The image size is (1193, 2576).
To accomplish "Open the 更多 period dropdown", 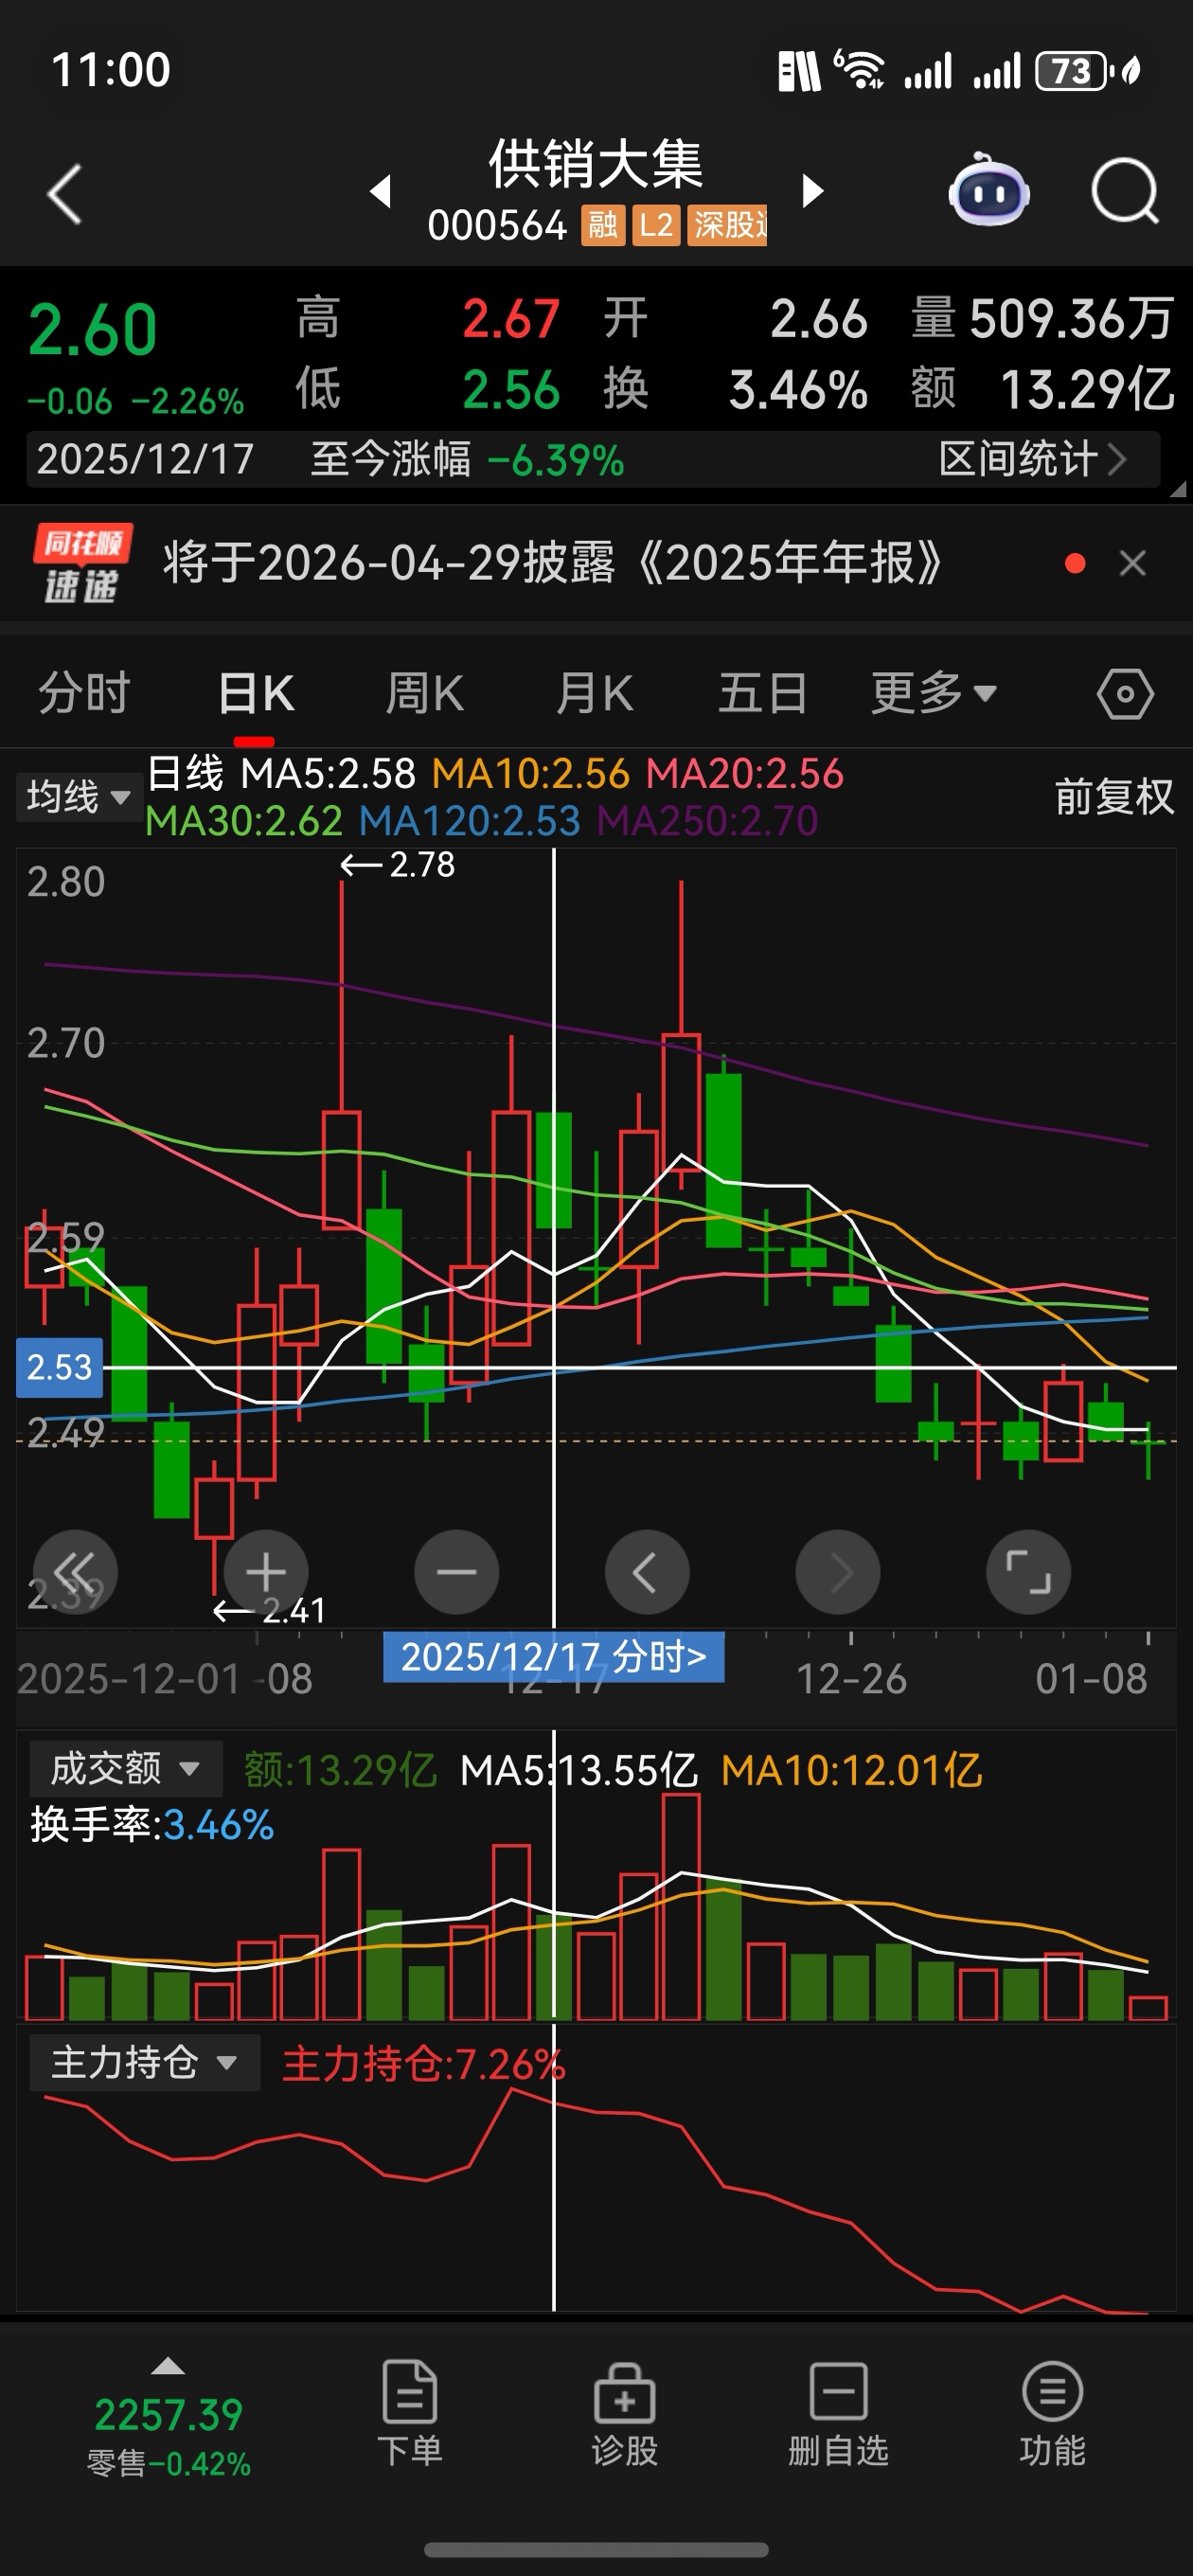I will pyautogui.click(x=933, y=693).
